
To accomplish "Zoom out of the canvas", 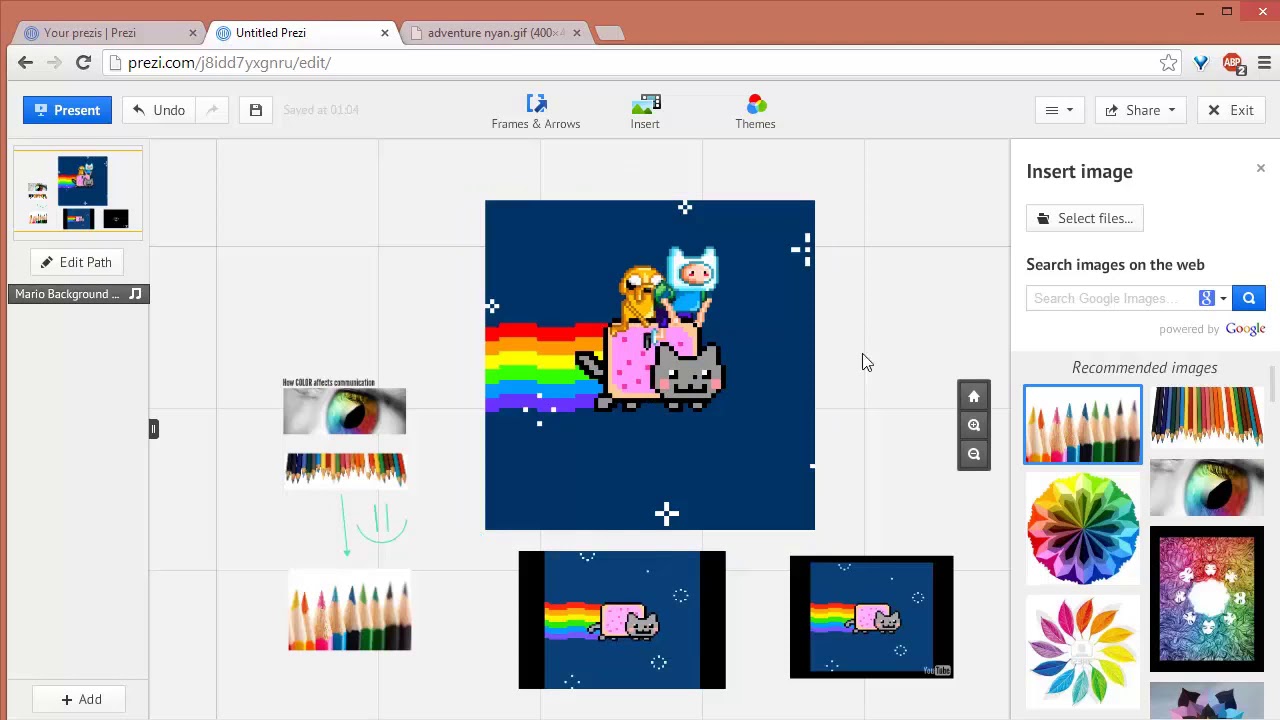I will point(974,454).
